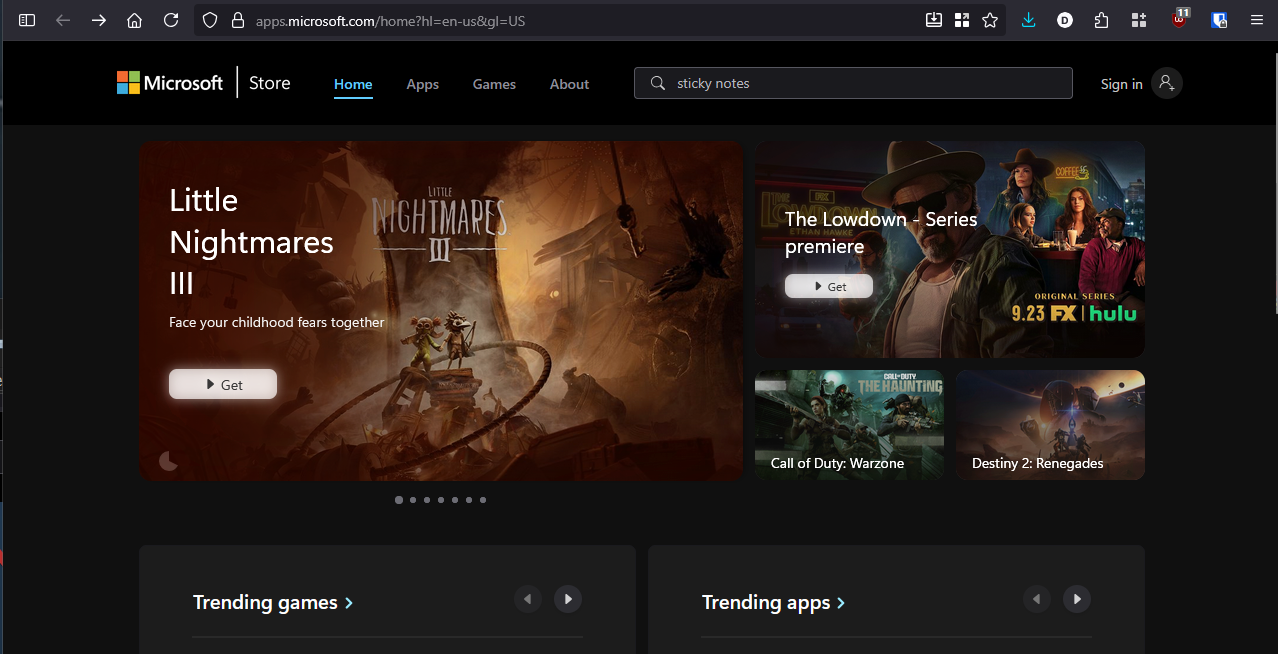The height and width of the screenshot is (654, 1278).
Task: Switch to the Apps tab
Action: 422,84
